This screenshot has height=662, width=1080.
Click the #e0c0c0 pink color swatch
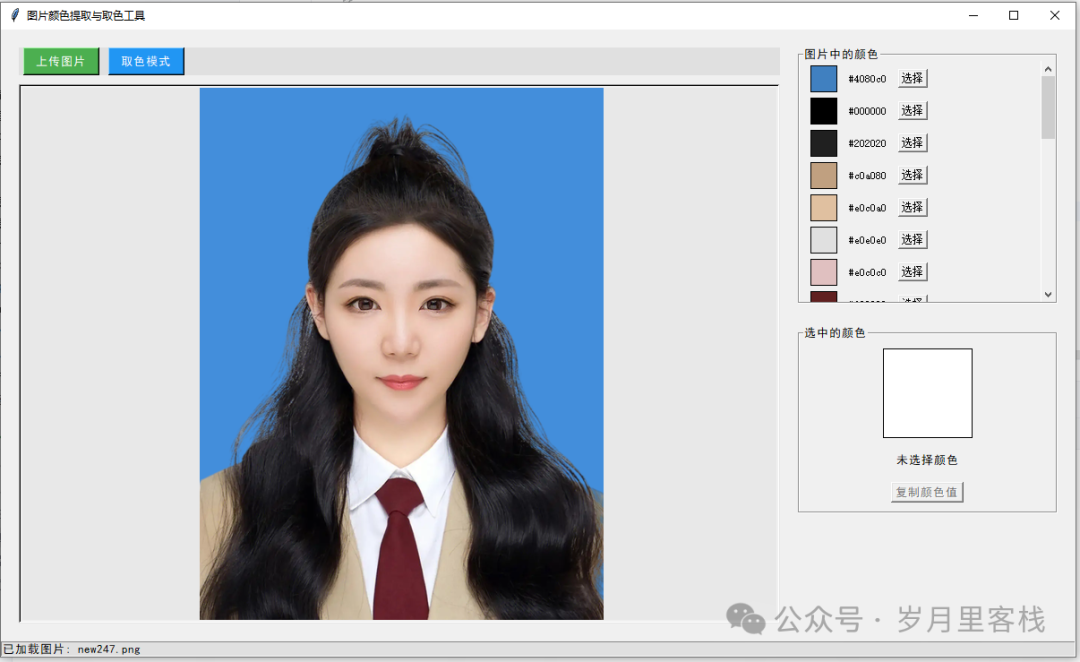tap(824, 273)
